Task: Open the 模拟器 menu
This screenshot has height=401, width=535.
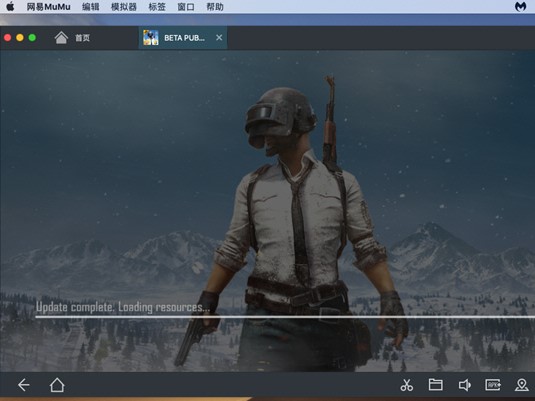Action: coord(124,7)
